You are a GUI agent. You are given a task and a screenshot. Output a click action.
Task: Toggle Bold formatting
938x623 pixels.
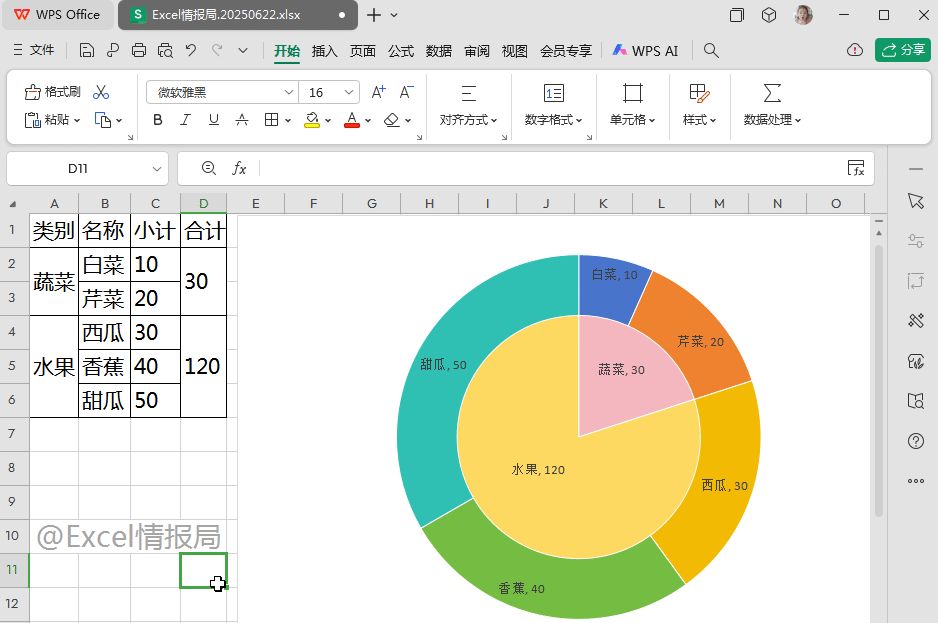click(158, 120)
